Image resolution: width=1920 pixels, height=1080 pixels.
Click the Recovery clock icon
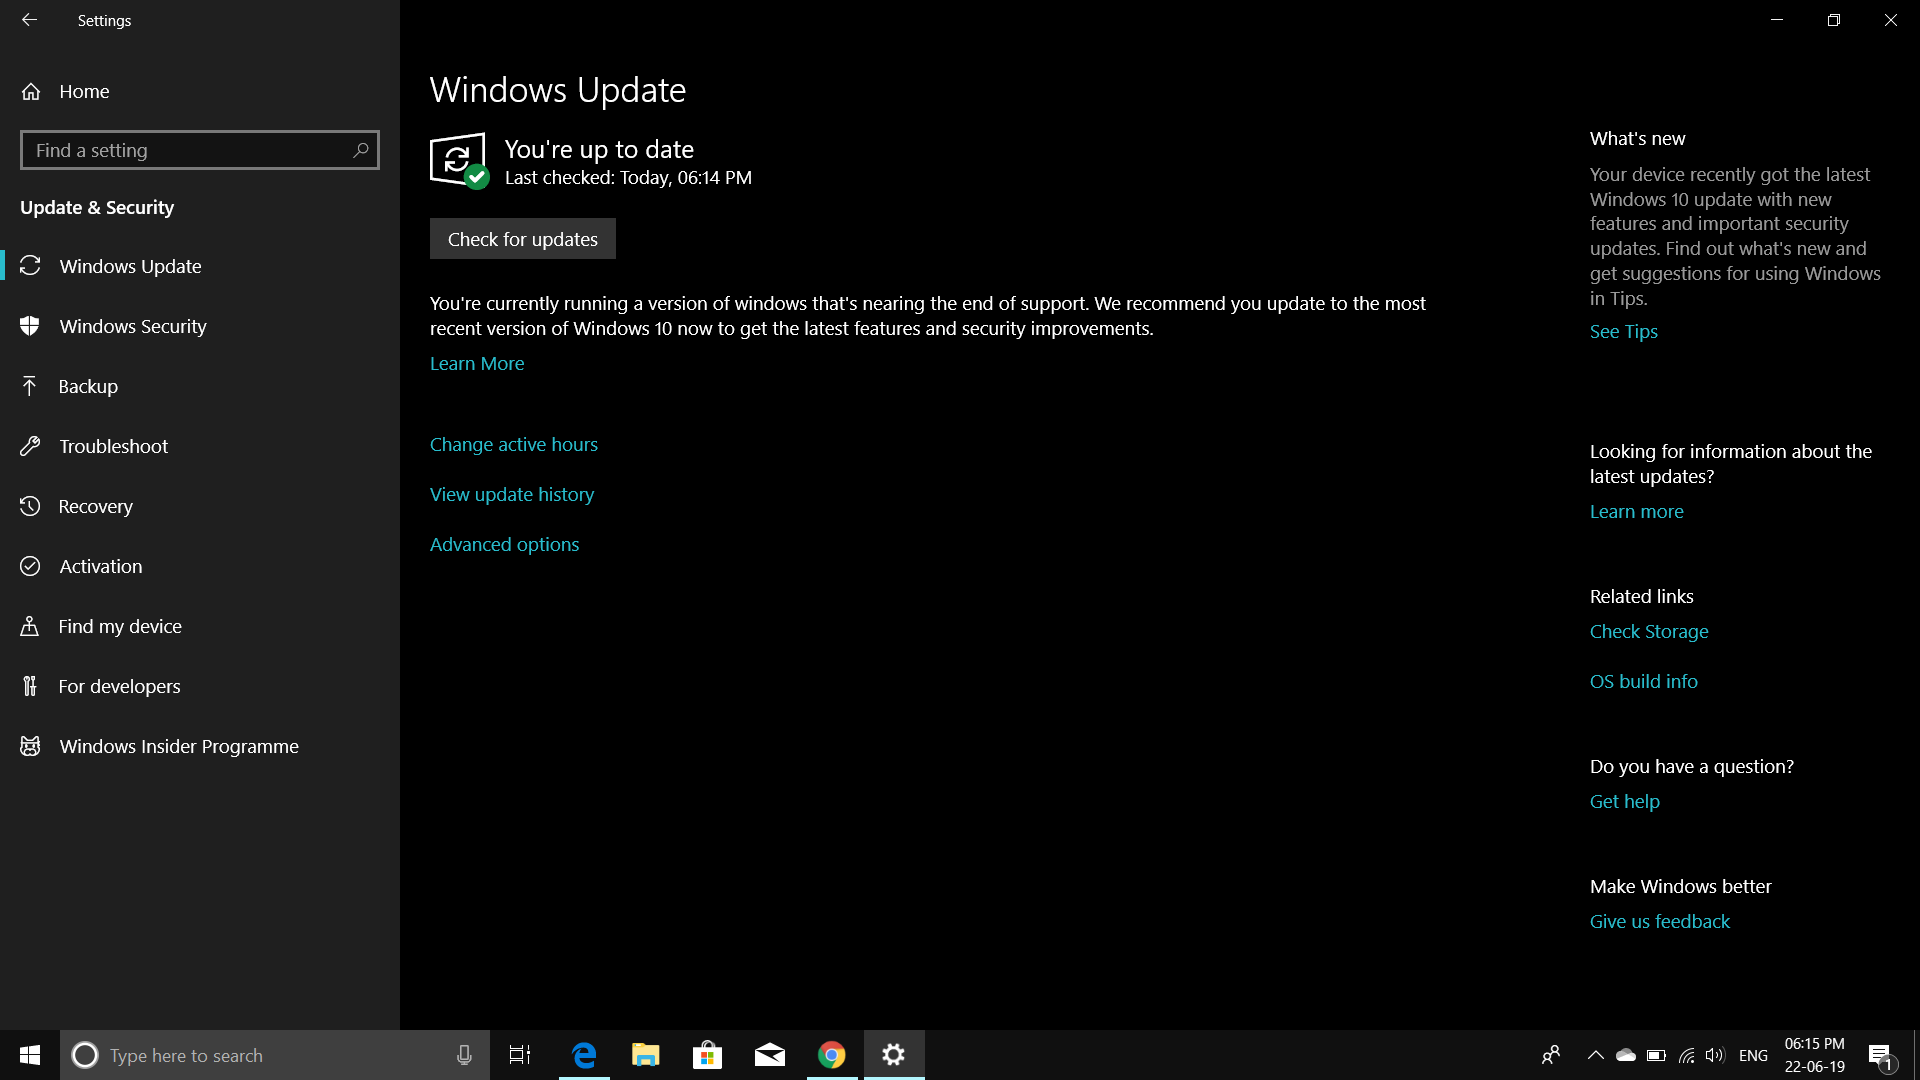pos(30,506)
